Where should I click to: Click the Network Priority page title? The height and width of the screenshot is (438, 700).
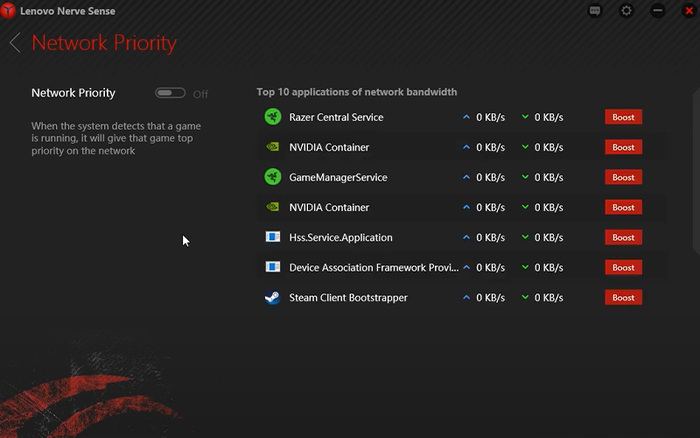(104, 43)
